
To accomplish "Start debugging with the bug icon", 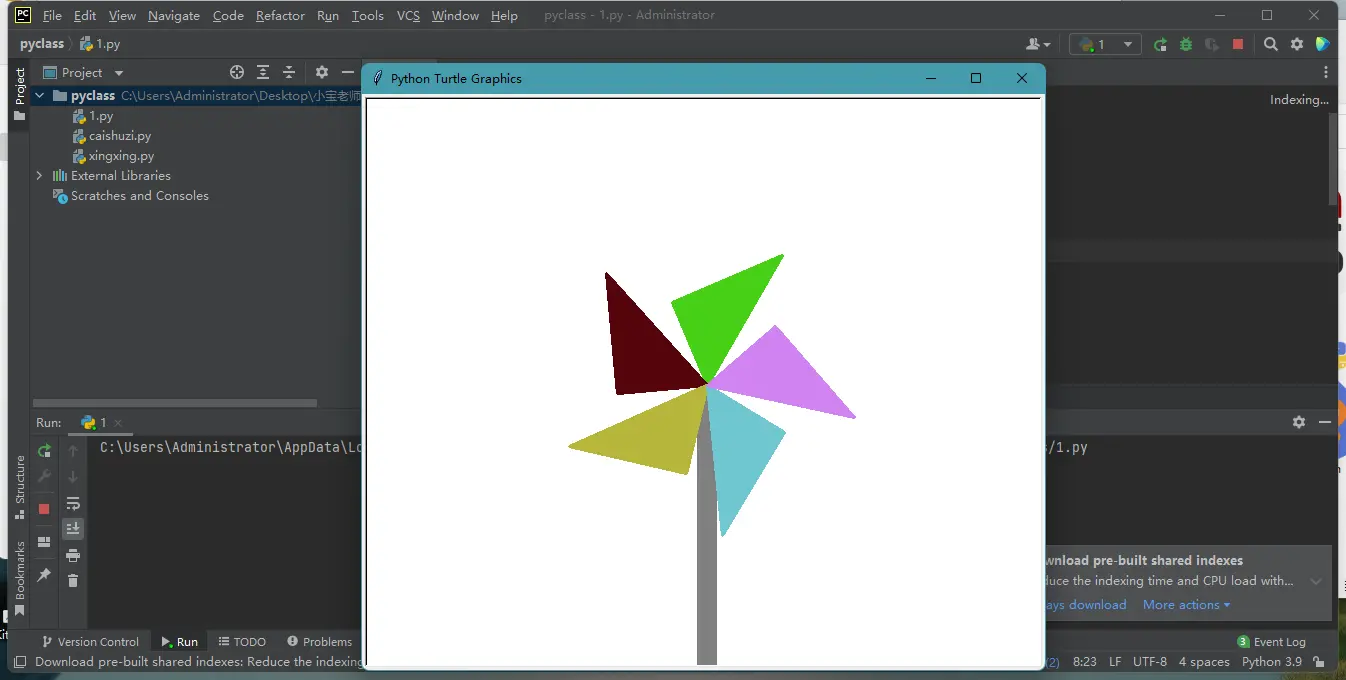I will pos(1185,44).
